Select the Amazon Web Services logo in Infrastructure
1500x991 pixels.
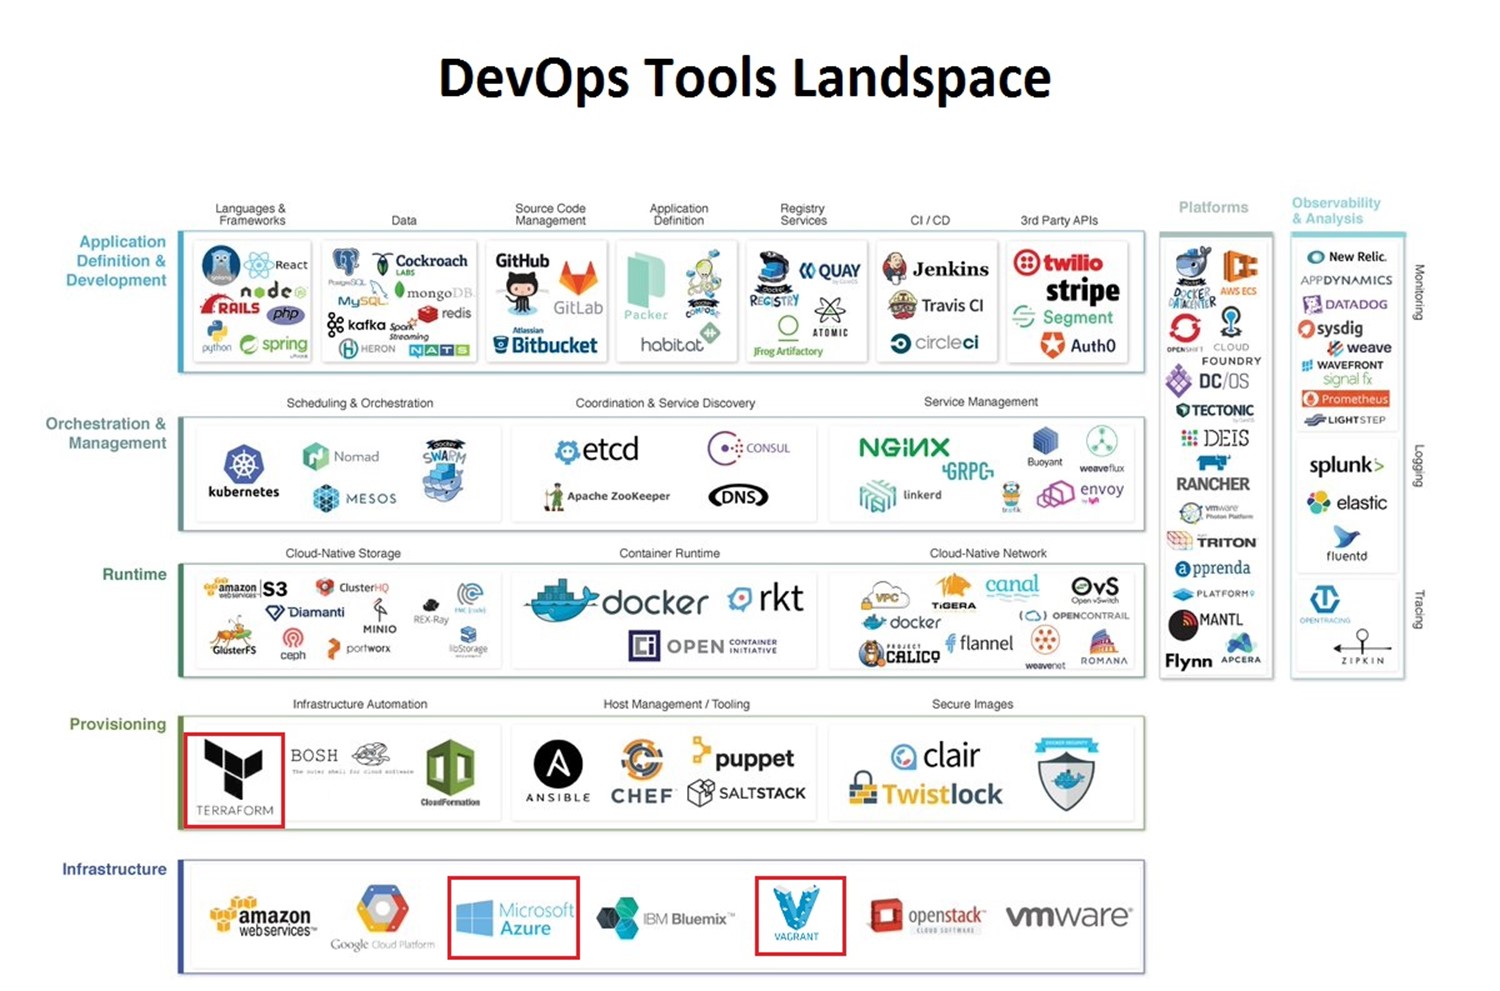click(x=263, y=916)
